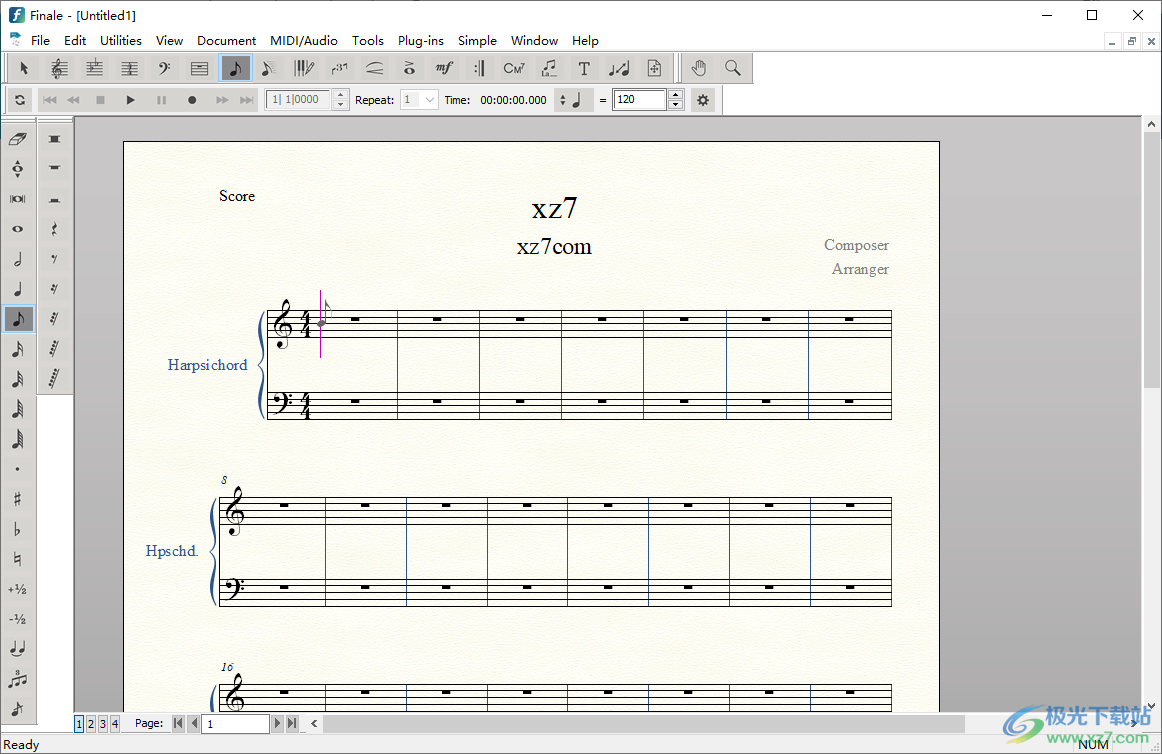1162x754 pixels.
Task: Open the Repeat dropdown
Action: tap(430, 100)
